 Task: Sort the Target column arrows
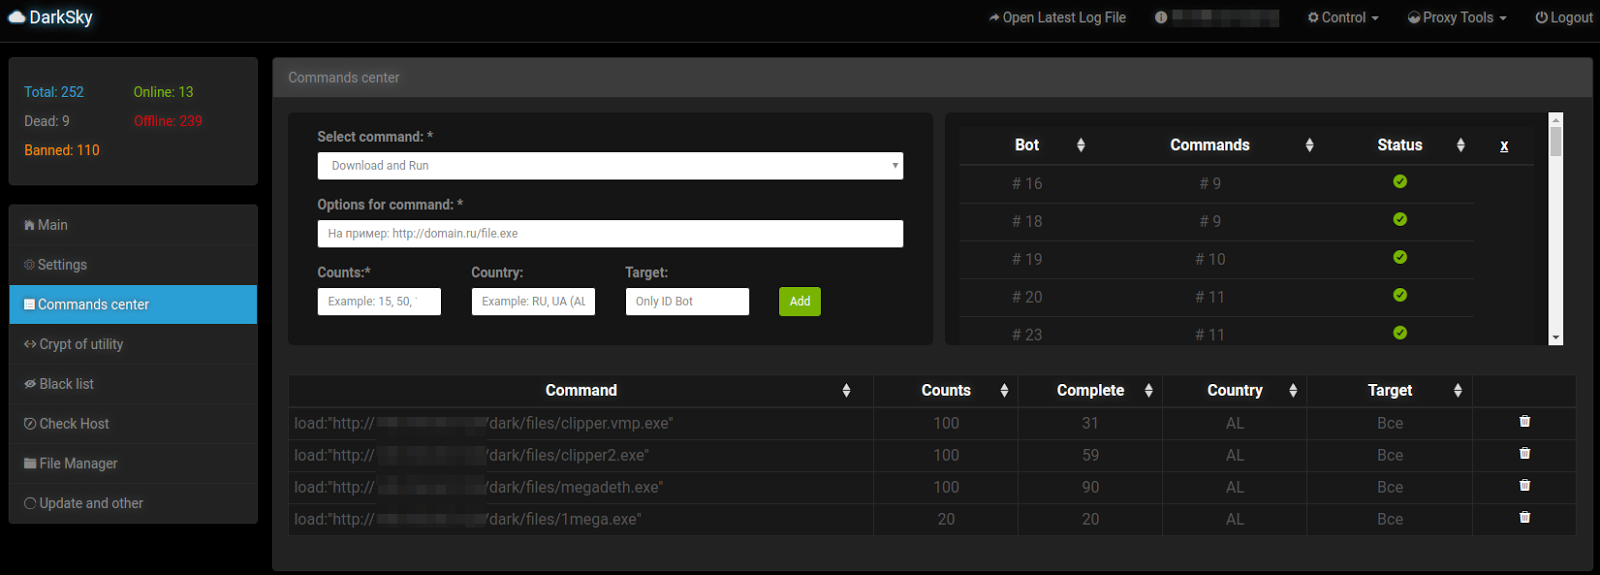pyautogui.click(x=1458, y=391)
